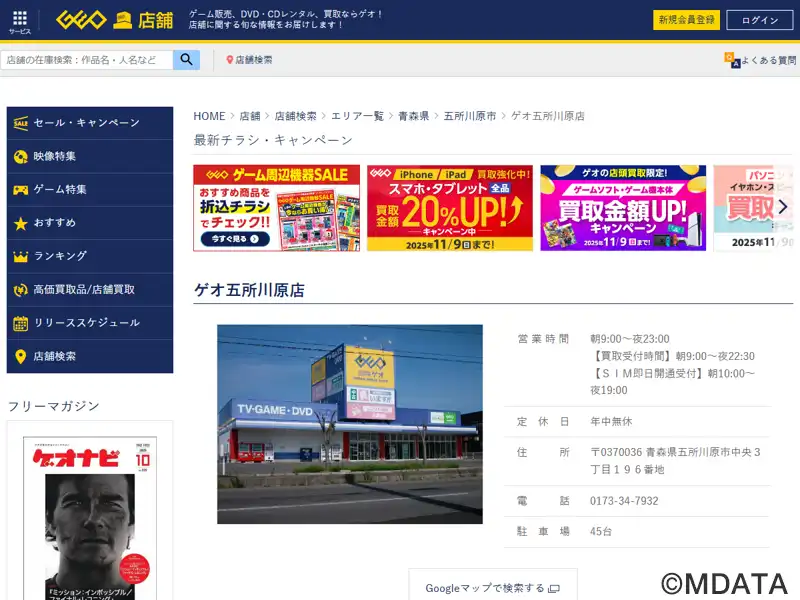
Task: Open ゲーム特集 in the sidebar menu
Action: [x=90, y=189]
